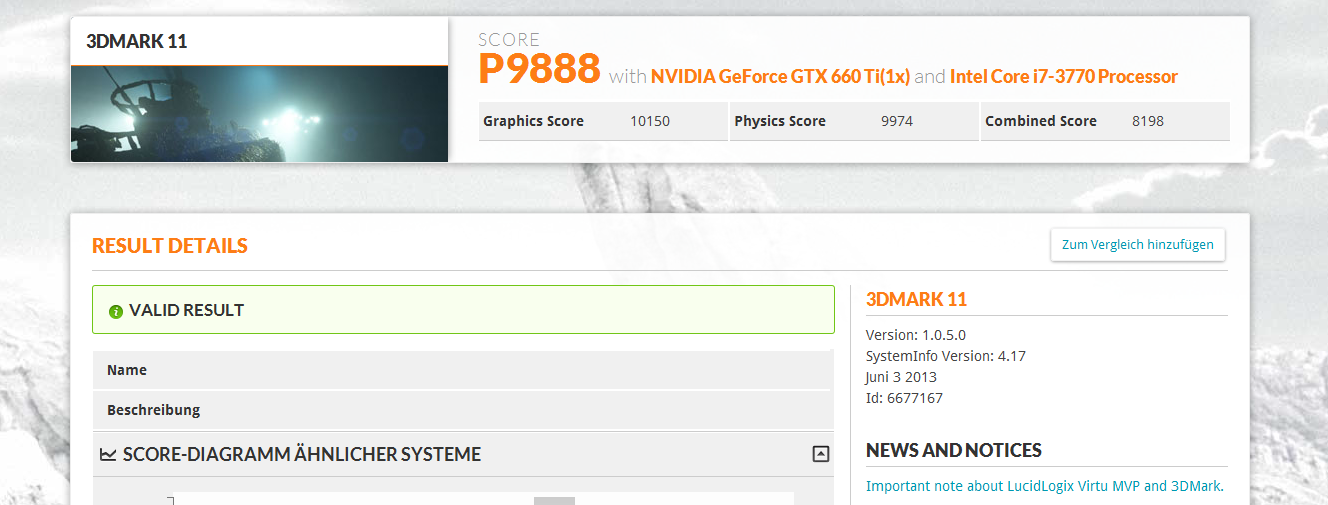Click 'SystemInfo Version: 4.17' text
Image resolution: width=1328 pixels, height=505 pixels.
point(946,356)
